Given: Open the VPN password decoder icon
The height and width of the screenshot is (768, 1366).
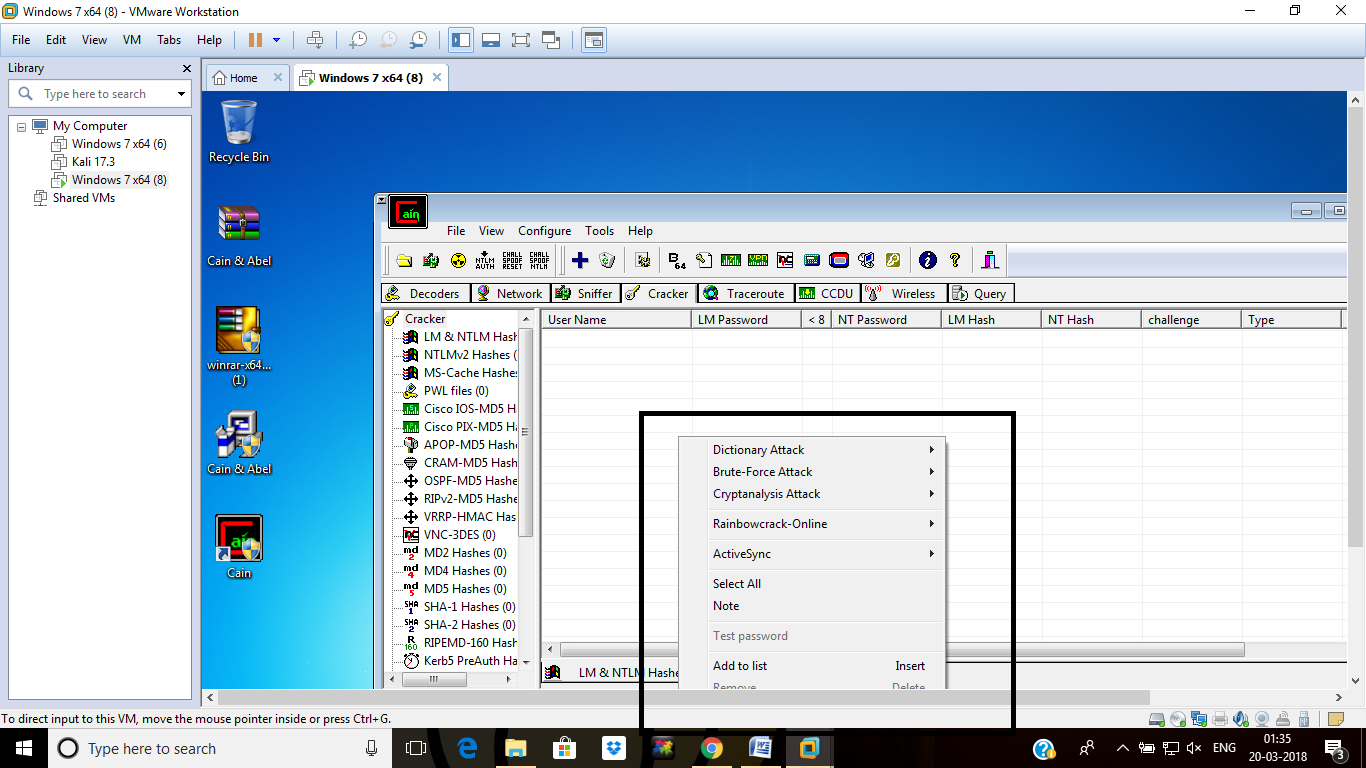Looking at the screenshot, I should (758, 261).
